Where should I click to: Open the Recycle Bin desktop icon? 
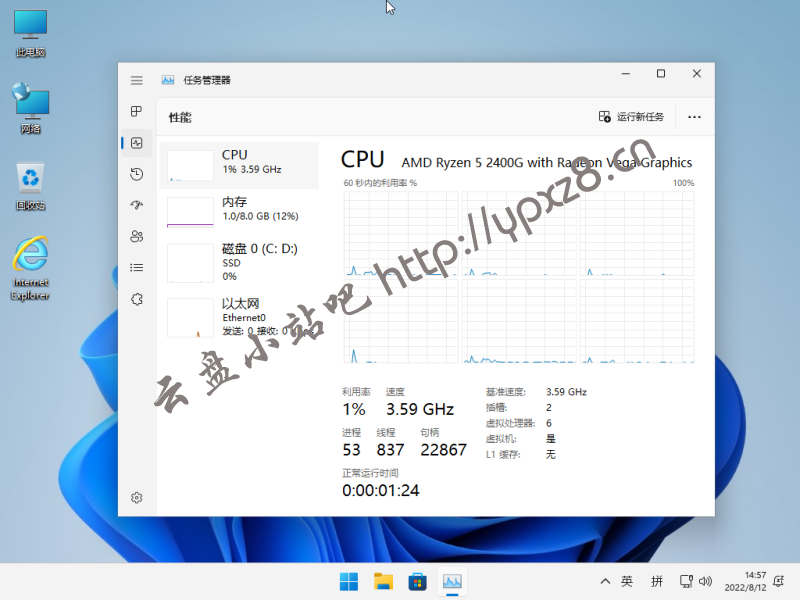click(31, 186)
